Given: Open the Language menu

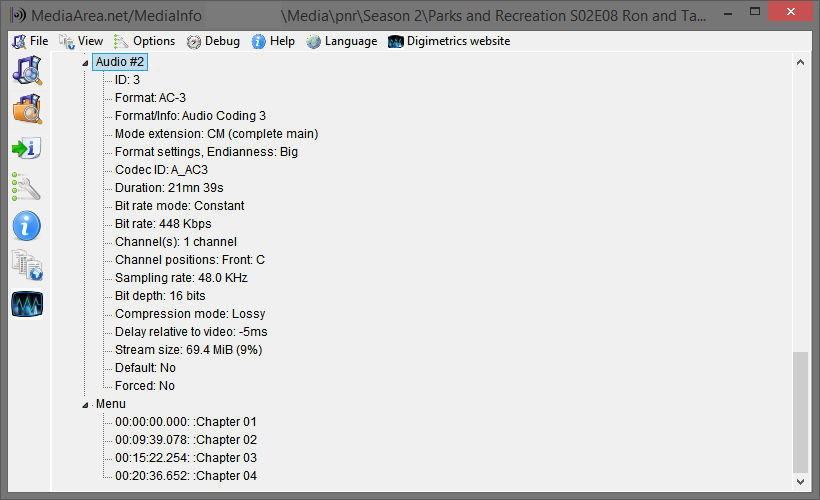Looking at the screenshot, I should click(342, 41).
